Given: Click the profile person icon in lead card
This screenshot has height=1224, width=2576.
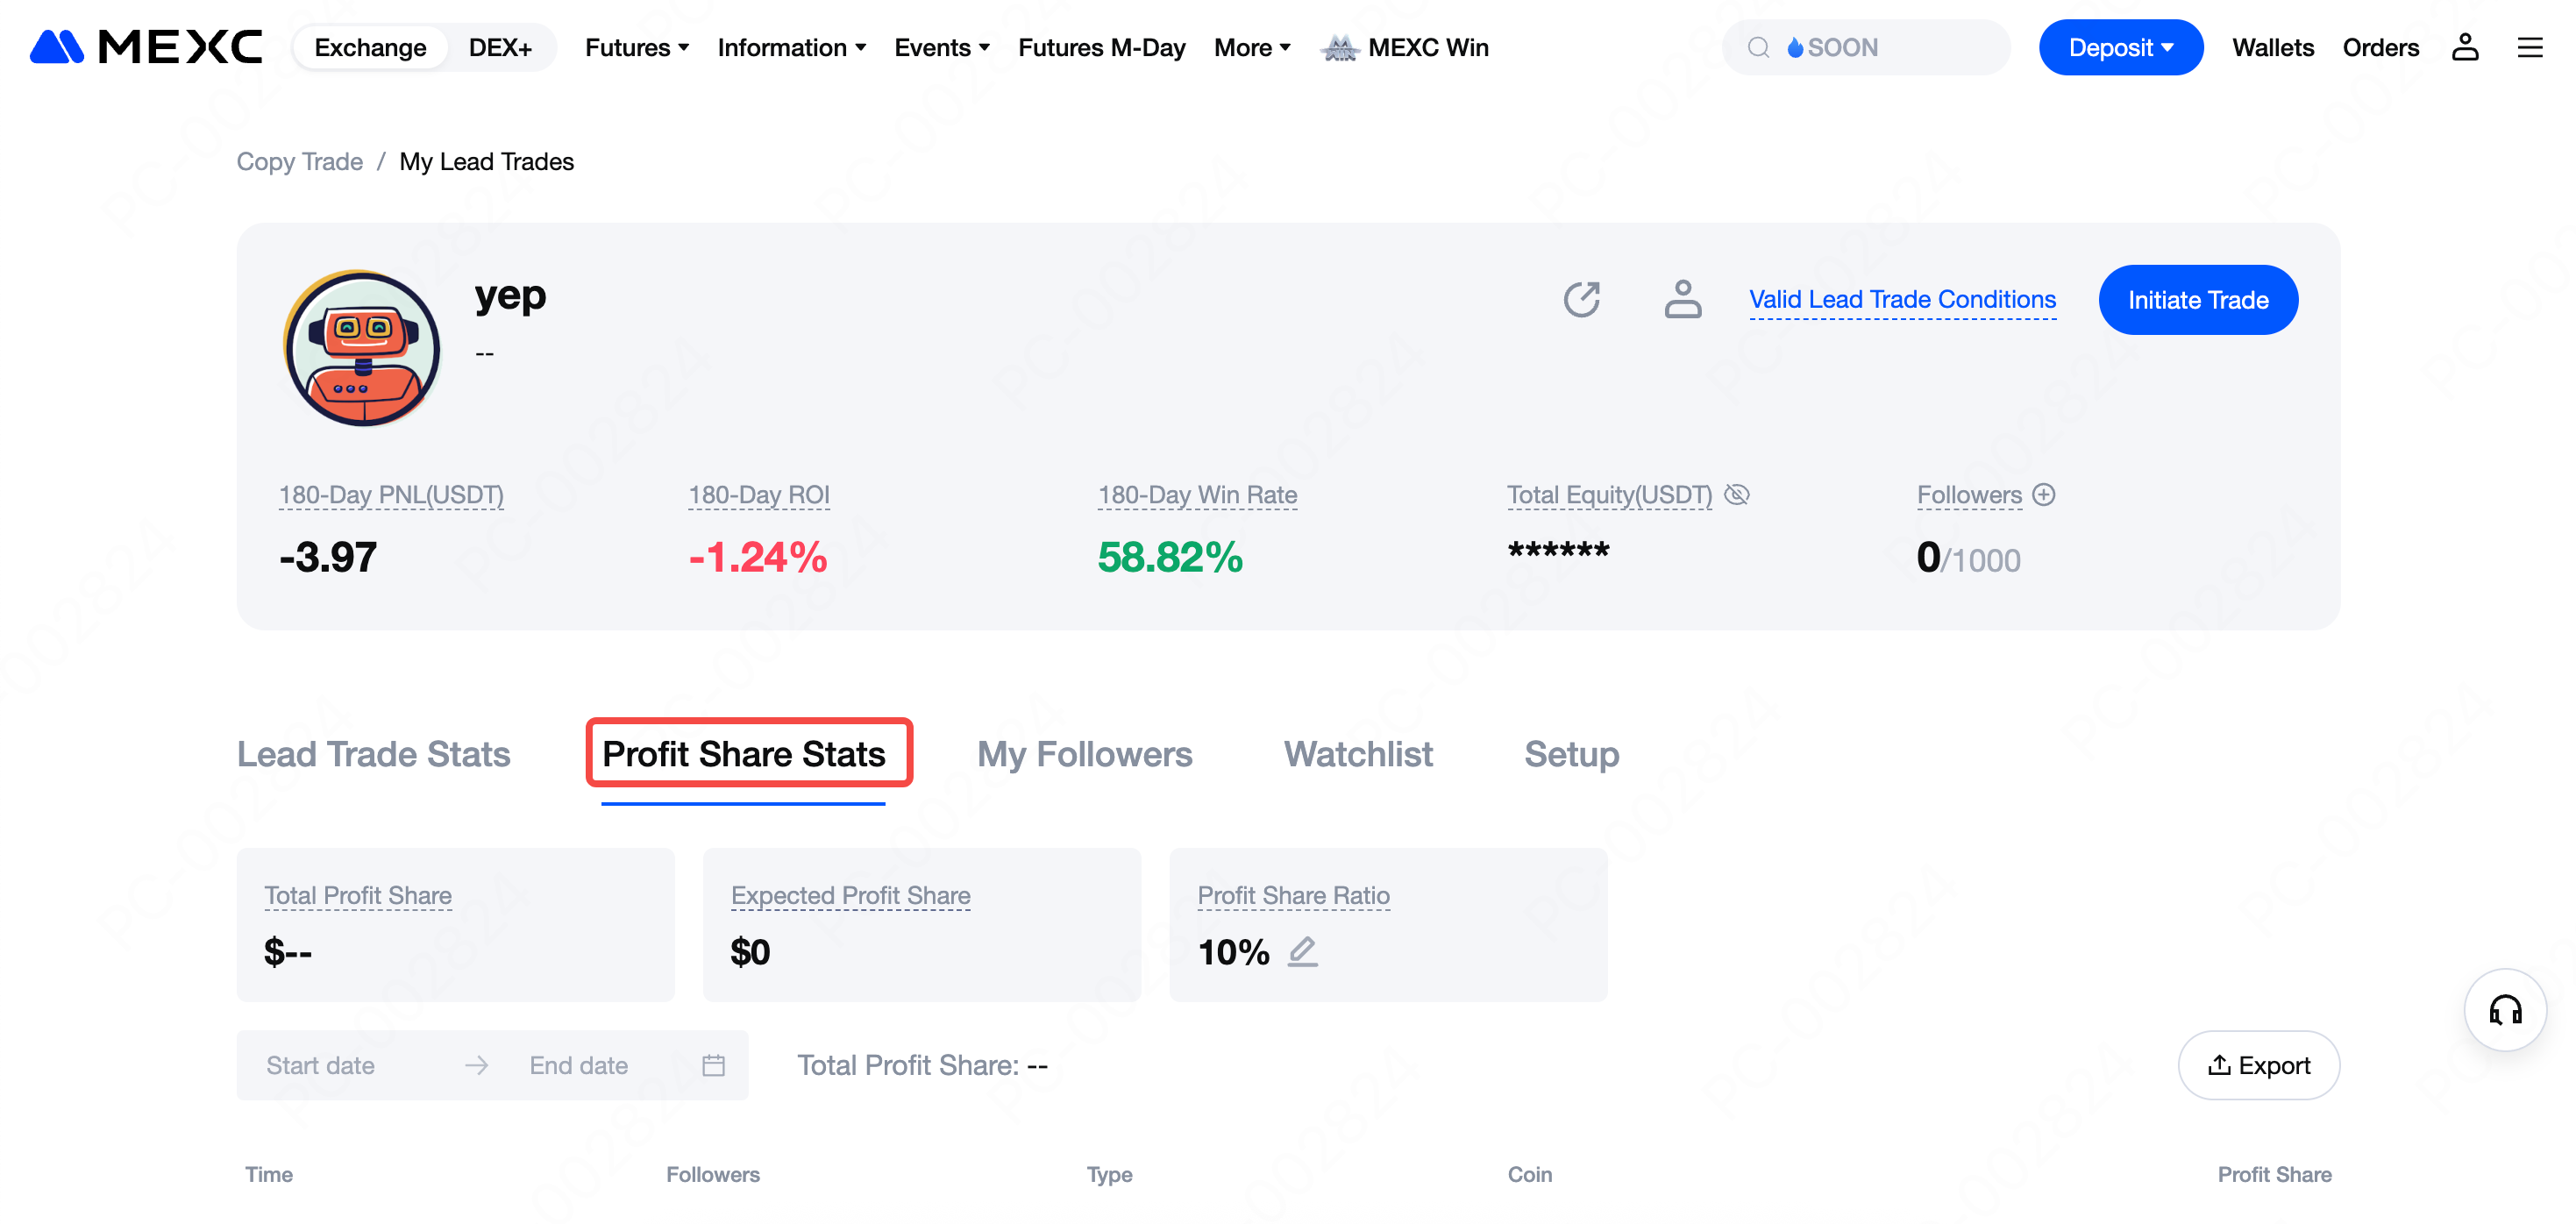Looking at the screenshot, I should (x=1682, y=299).
